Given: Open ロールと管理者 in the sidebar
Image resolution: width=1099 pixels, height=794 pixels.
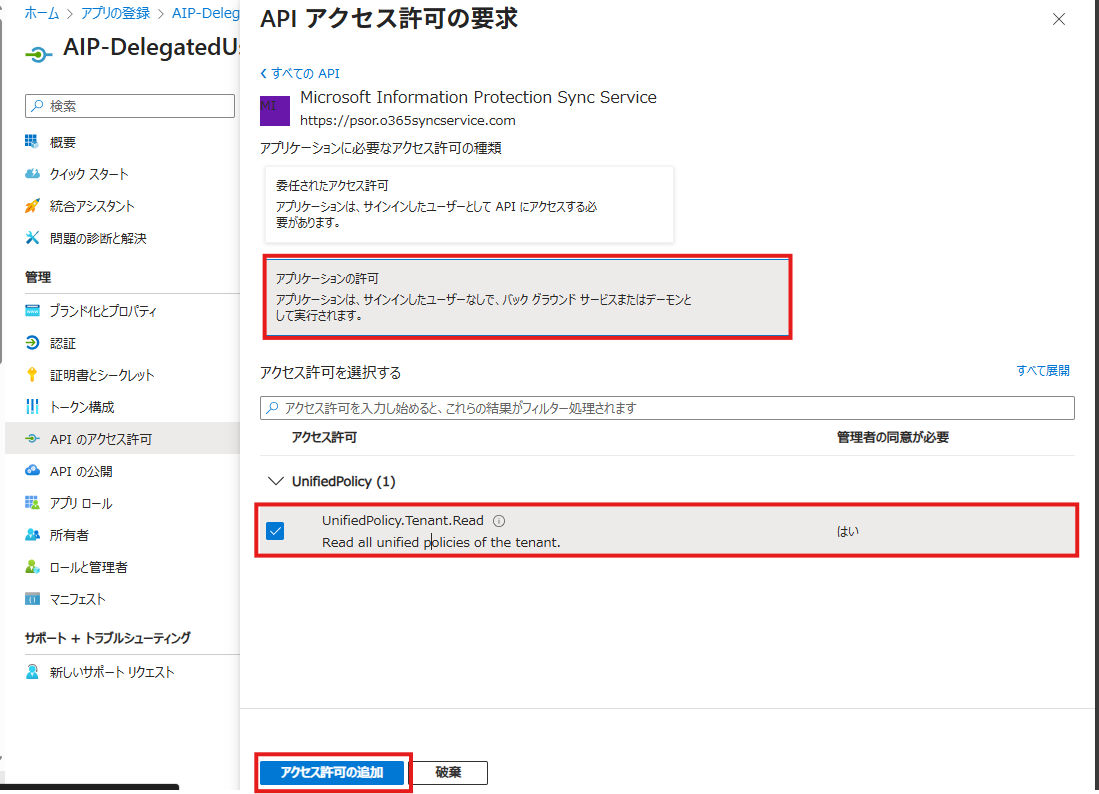Looking at the screenshot, I should [88, 567].
